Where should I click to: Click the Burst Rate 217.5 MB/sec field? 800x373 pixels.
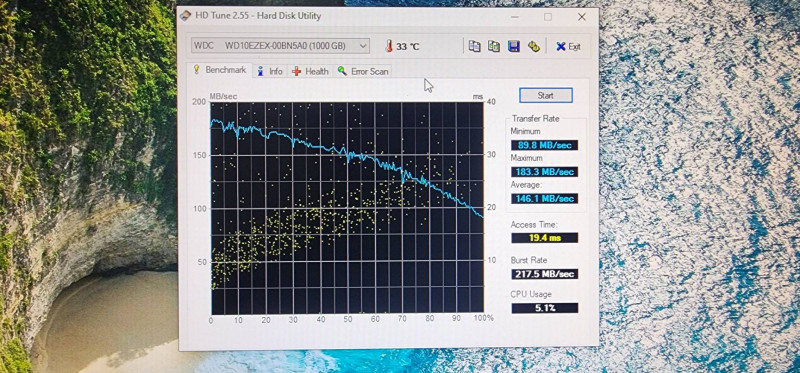(544, 274)
